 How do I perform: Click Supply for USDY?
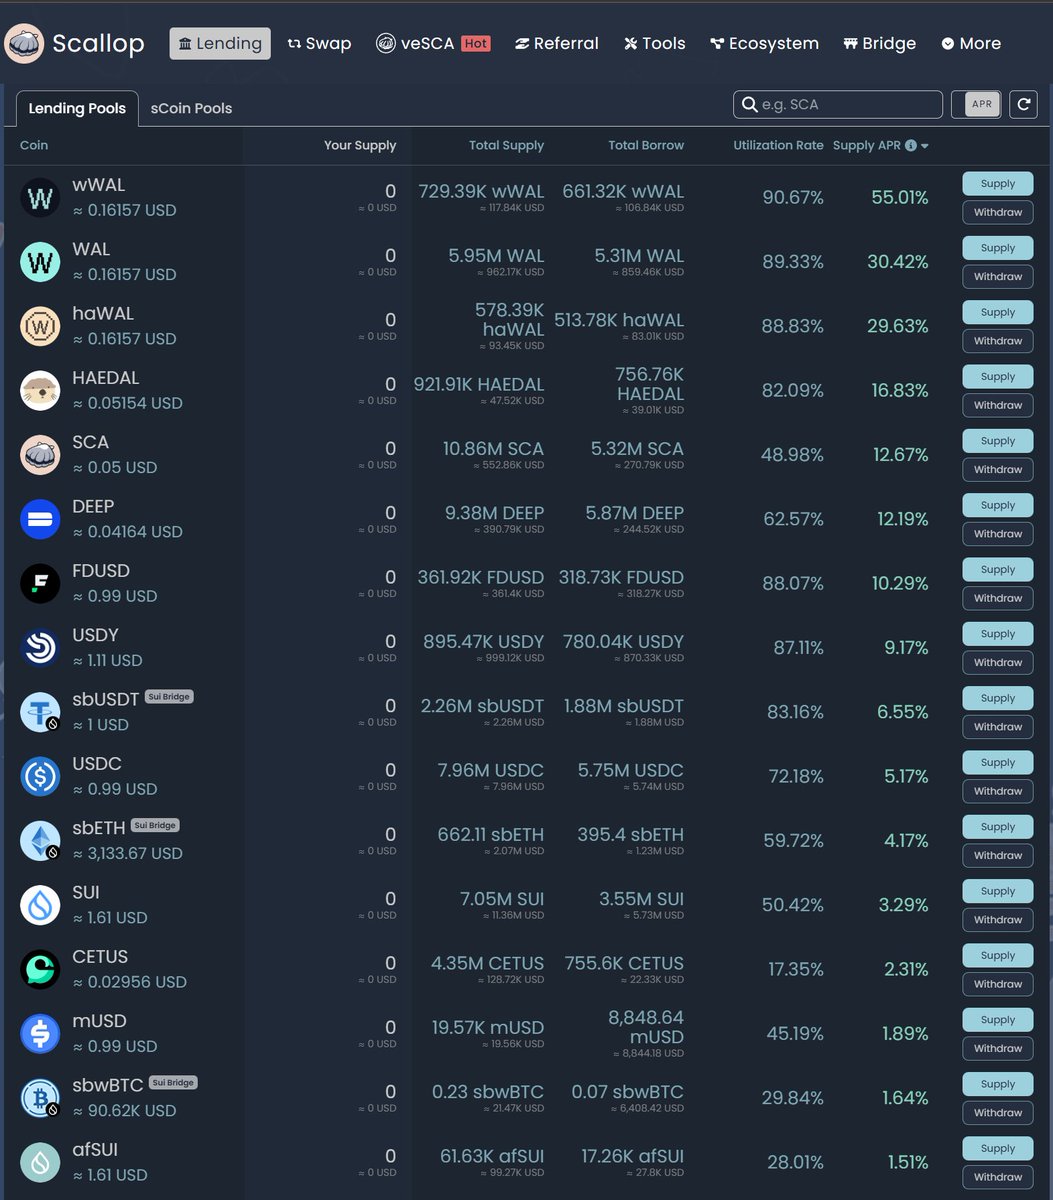(x=998, y=634)
